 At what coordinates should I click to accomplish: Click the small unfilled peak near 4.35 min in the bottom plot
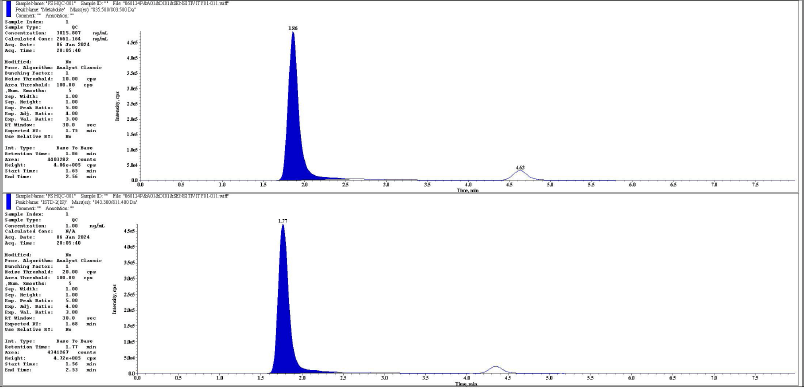(x=495, y=370)
